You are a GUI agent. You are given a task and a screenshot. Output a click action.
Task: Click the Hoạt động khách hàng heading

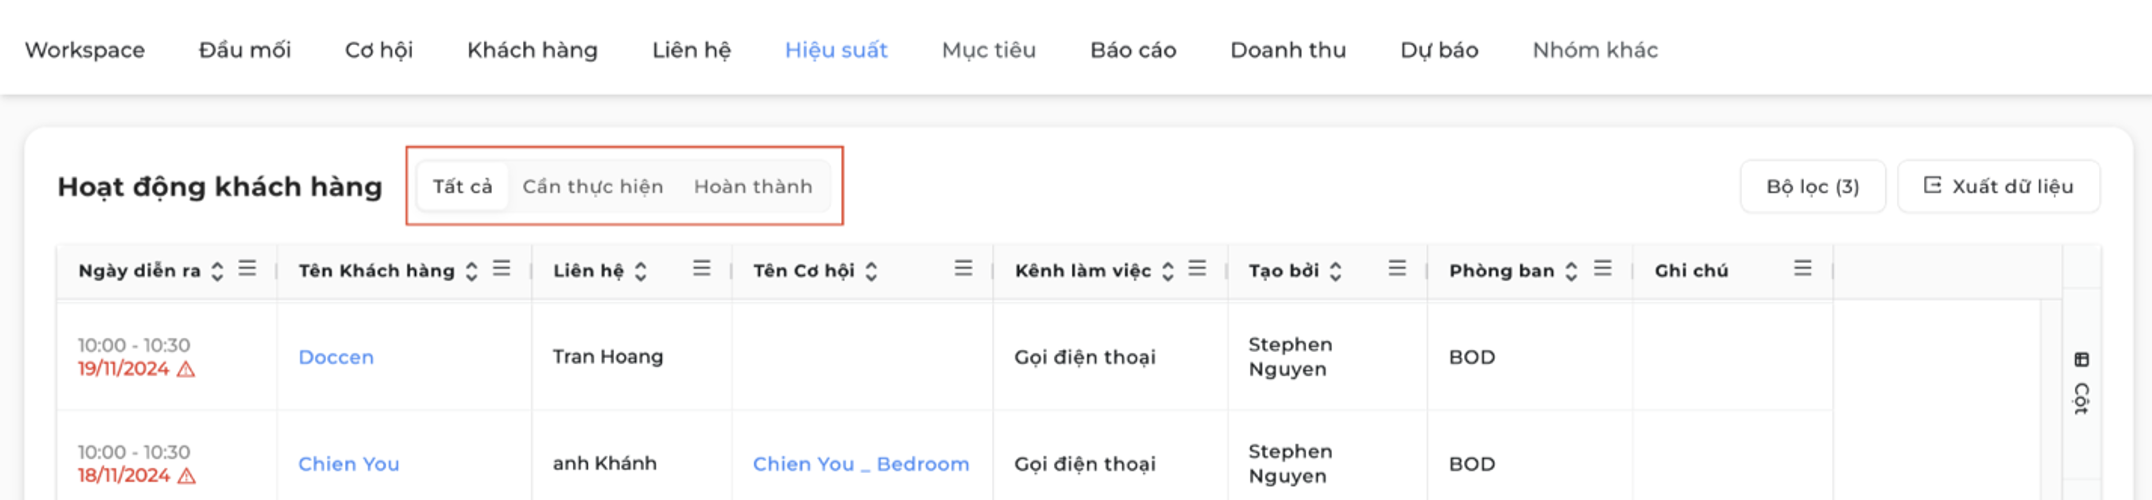pos(220,187)
